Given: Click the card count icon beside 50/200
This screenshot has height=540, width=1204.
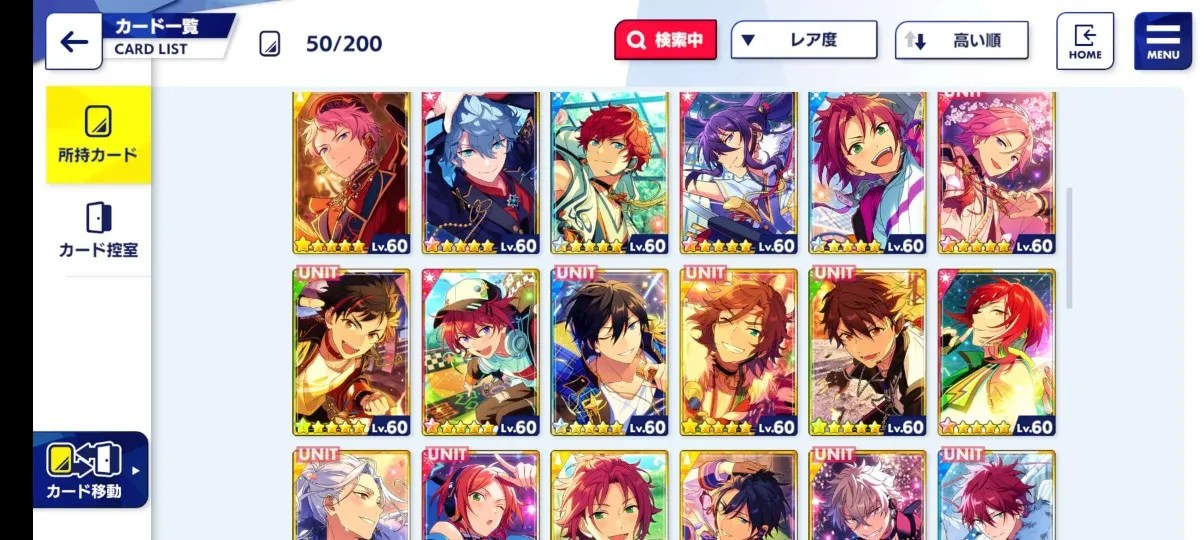Looking at the screenshot, I should (x=270, y=43).
